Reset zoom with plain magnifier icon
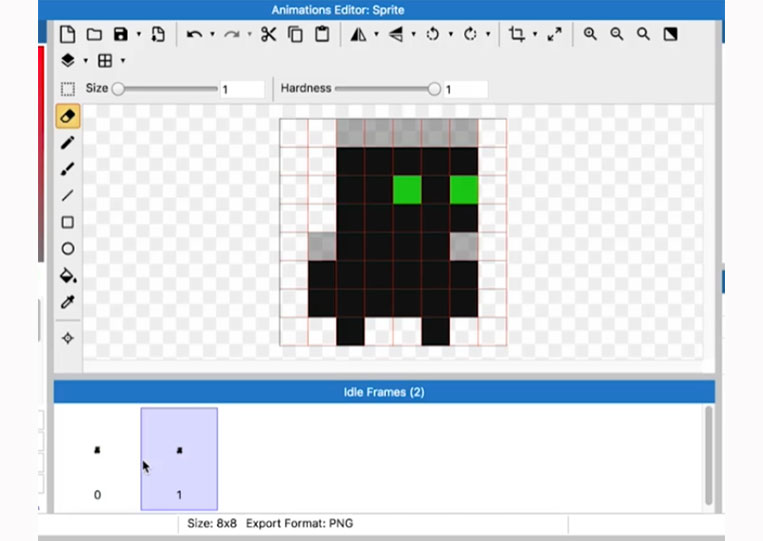 (643, 34)
